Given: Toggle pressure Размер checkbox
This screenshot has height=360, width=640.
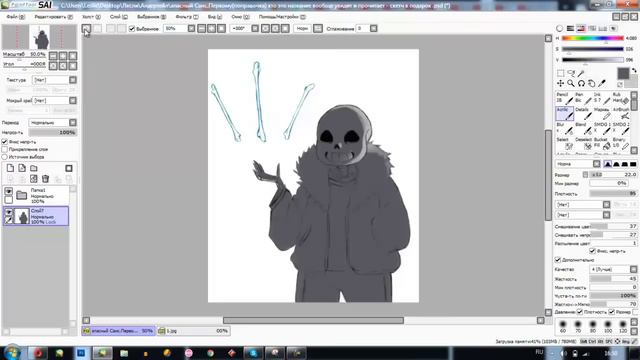Looking at the screenshot, I should [x=611, y=312].
